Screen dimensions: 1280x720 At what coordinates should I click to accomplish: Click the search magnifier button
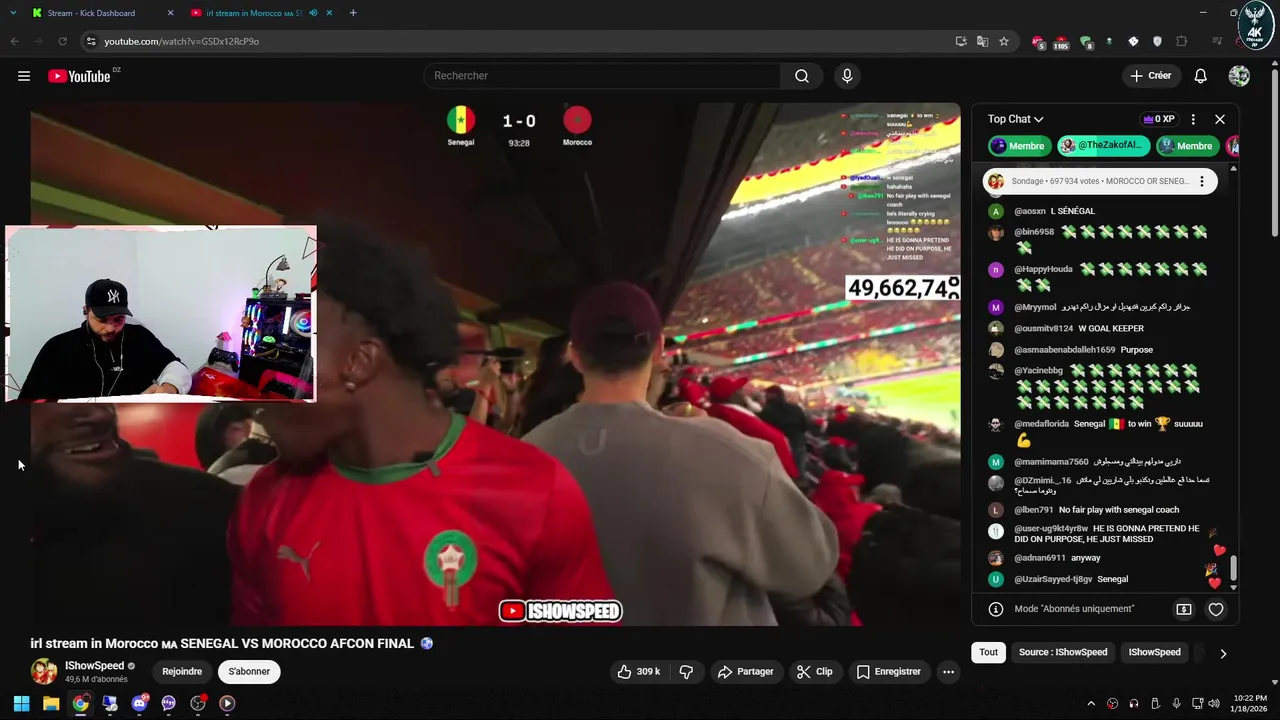(802, 76)
